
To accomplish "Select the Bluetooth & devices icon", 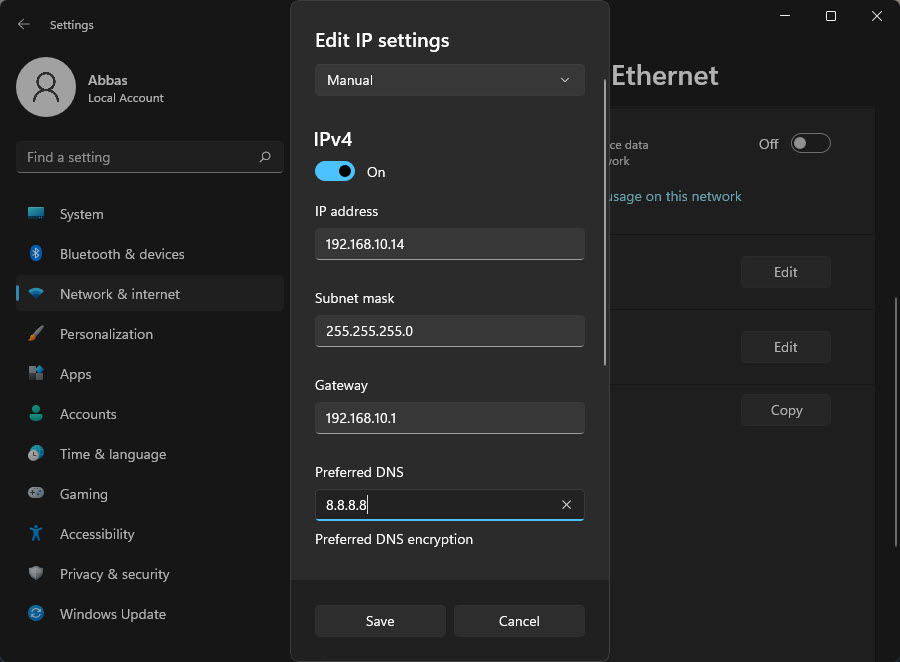I will tap(38, 254).
